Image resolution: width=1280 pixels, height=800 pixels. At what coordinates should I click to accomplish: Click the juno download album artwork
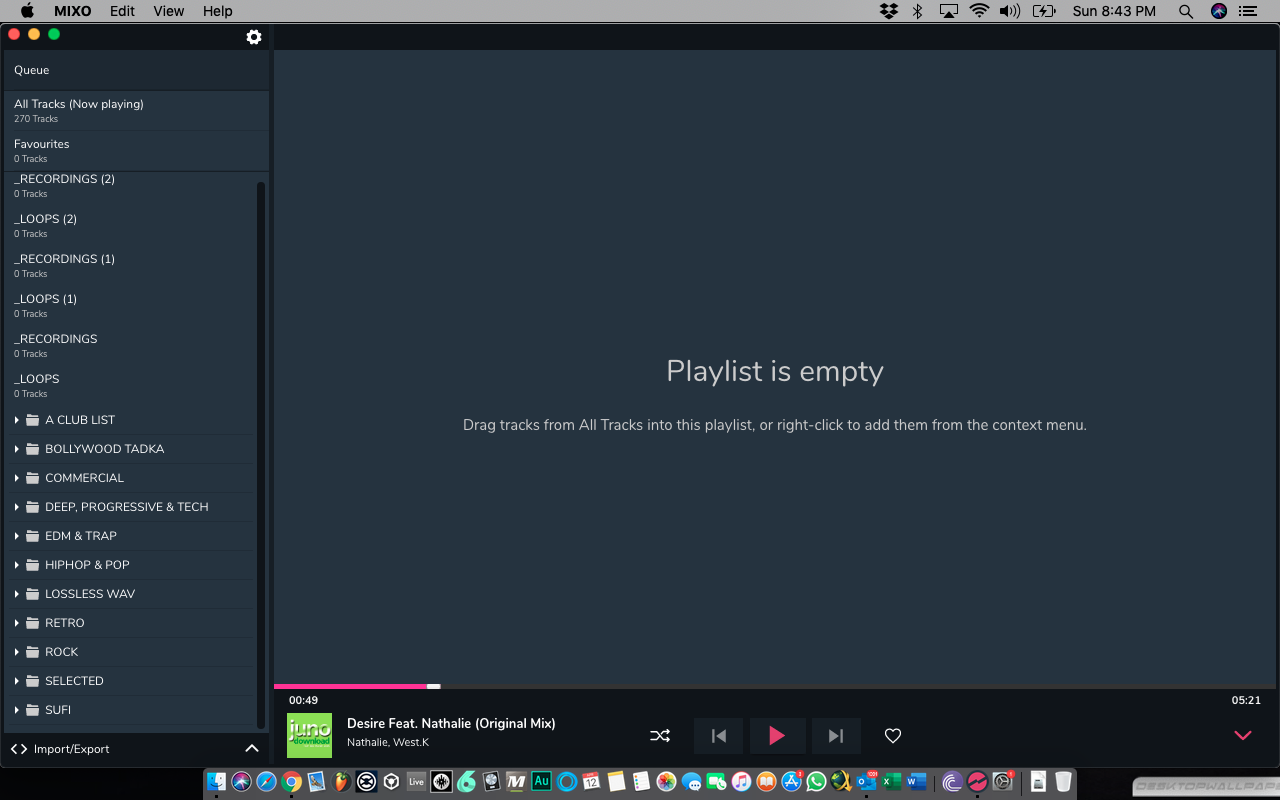[309, 735]
